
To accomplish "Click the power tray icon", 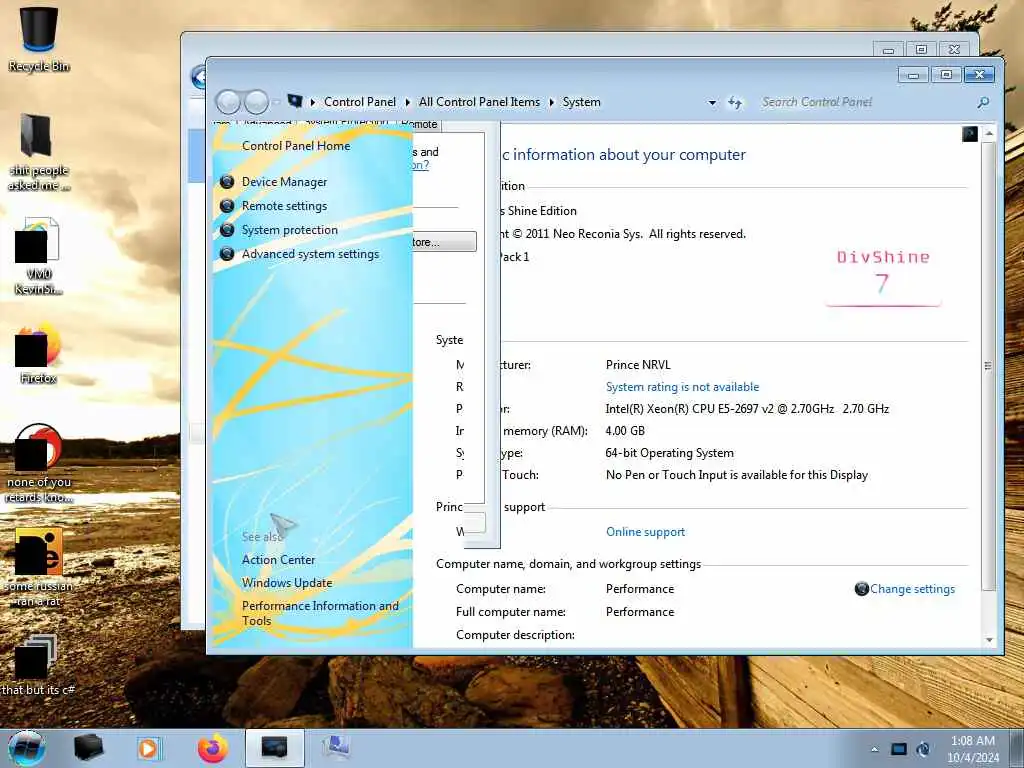I will (923, 749).
